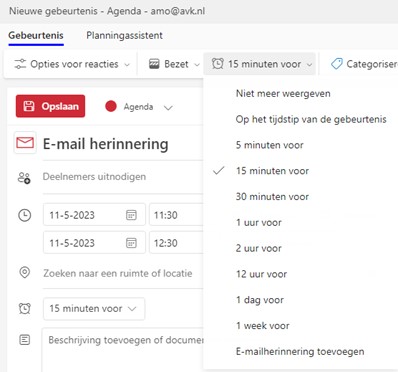
Task: Click the invite attendees people icon
Action: (24, 178)
